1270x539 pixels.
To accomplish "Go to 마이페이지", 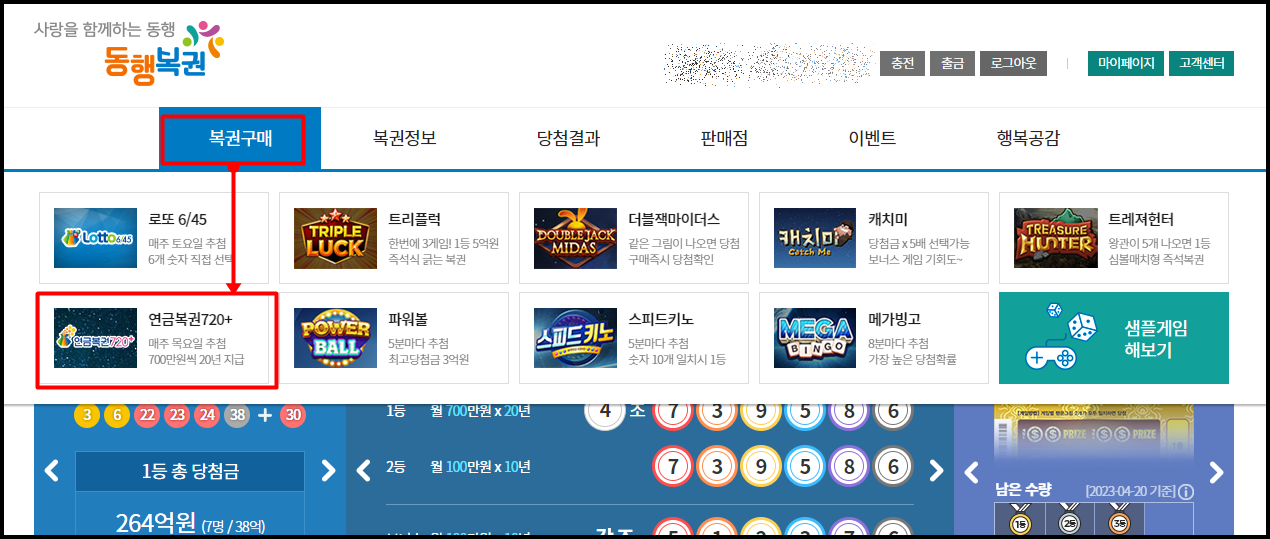I will (1126, 63).
